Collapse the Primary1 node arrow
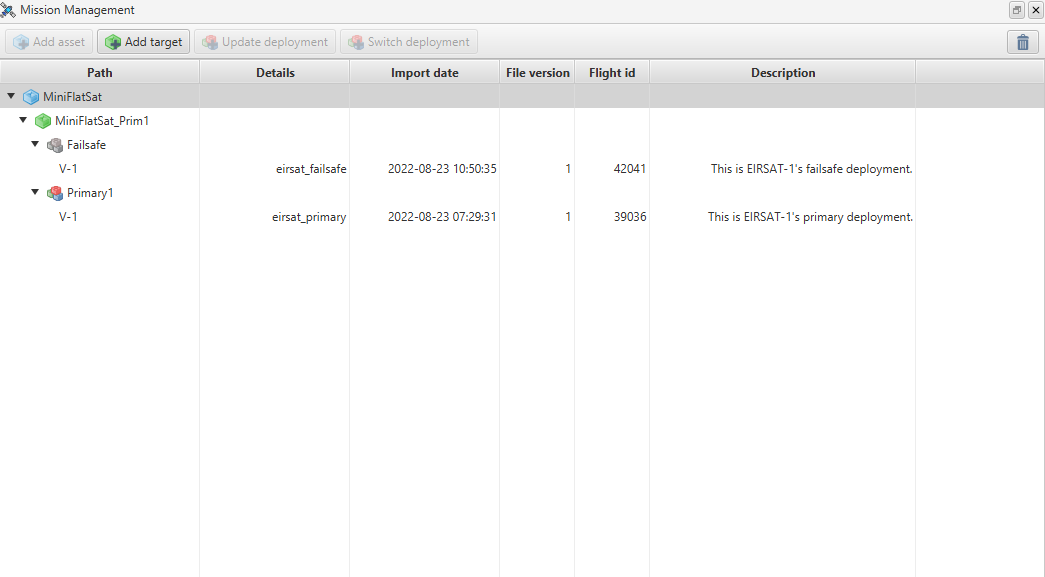This screenshot has width=1045, height=577. (x=35, y=193)
